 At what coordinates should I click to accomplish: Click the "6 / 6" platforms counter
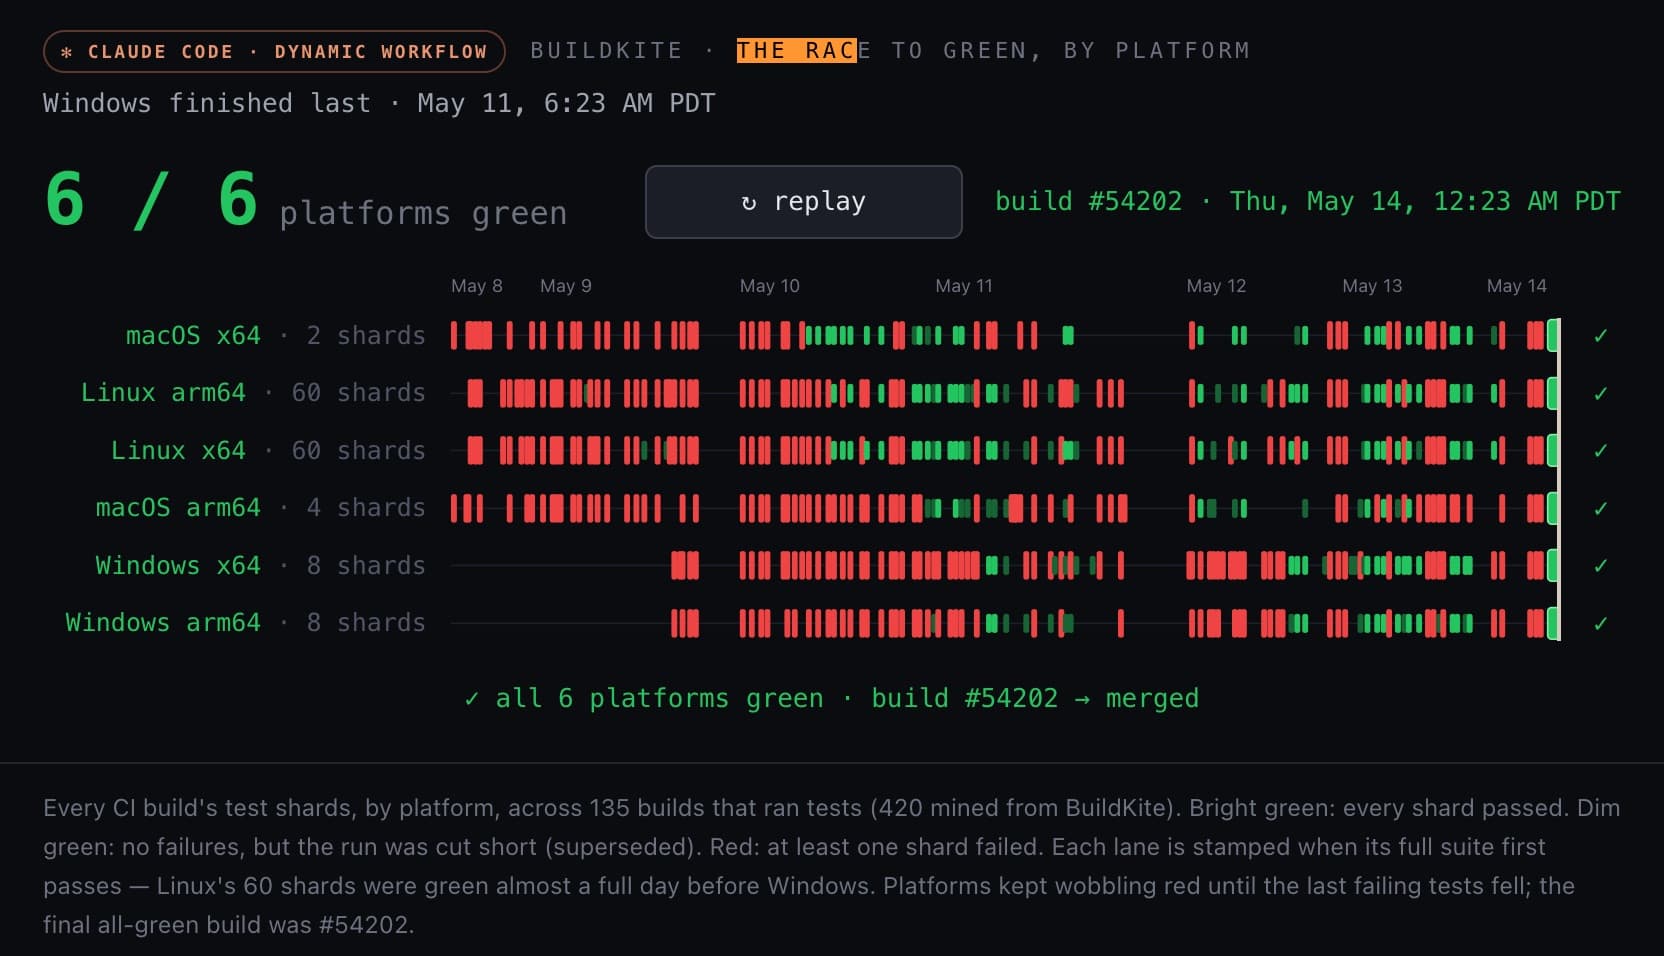click(152, 200)
